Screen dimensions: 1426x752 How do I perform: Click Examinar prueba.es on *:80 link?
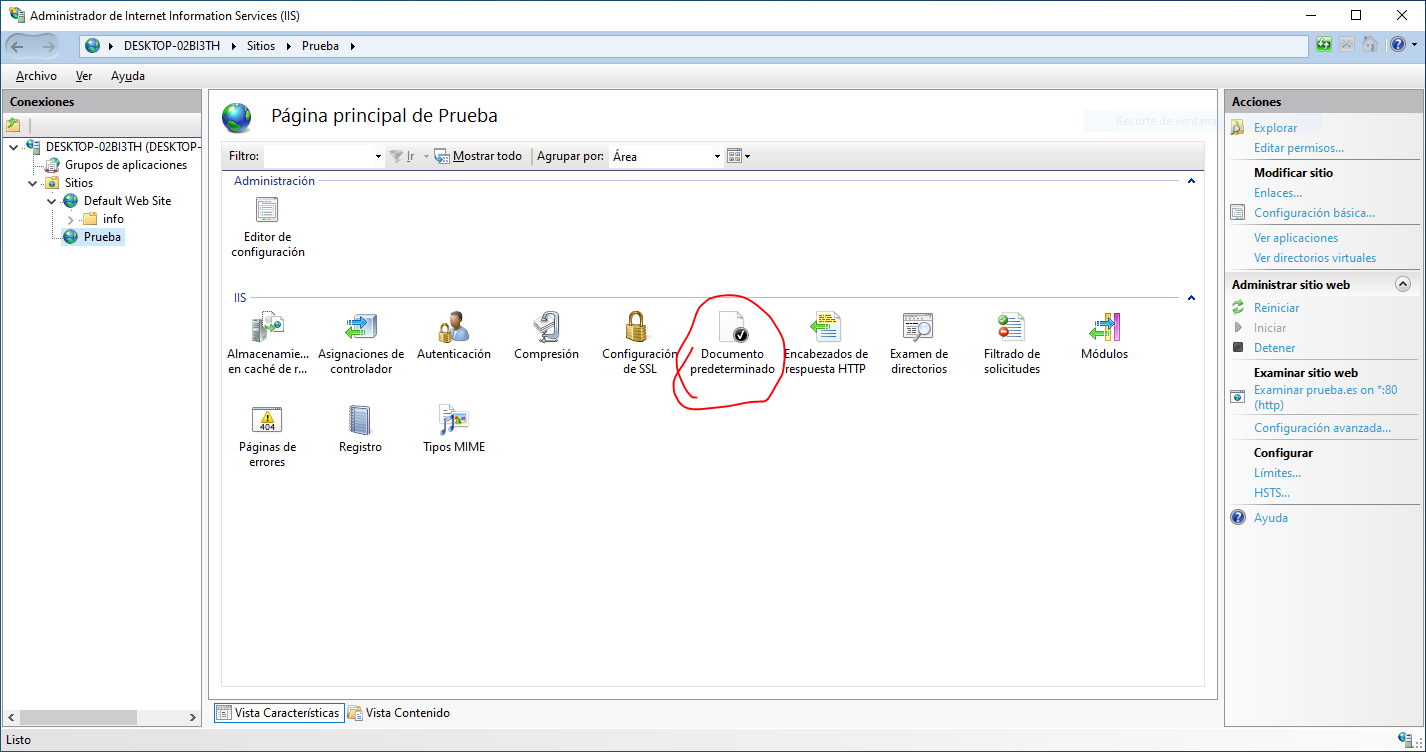coord(1326,397)
